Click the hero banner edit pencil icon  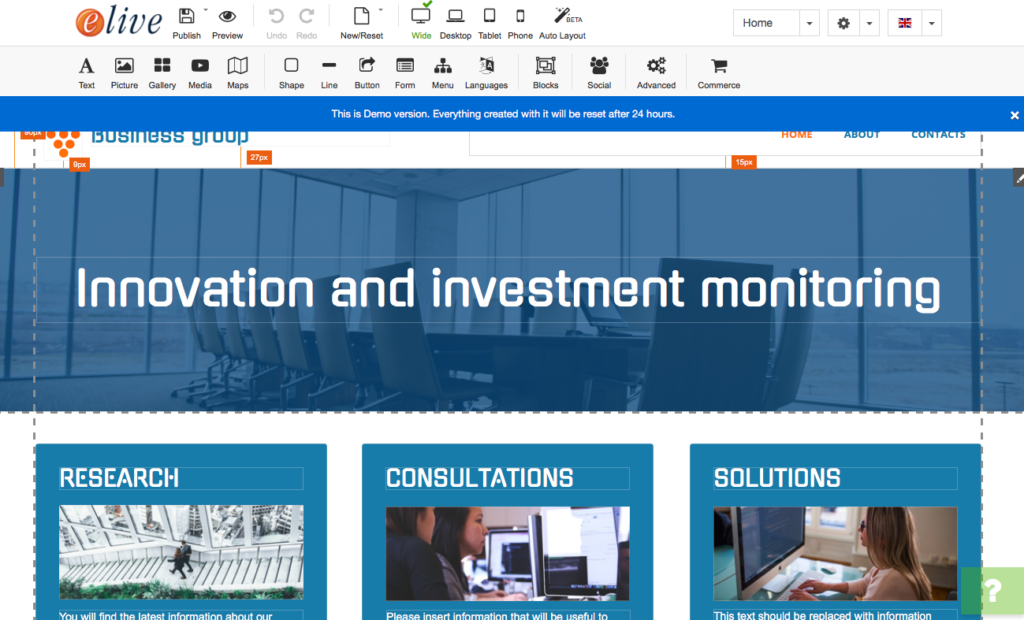tap(1018, 178)
